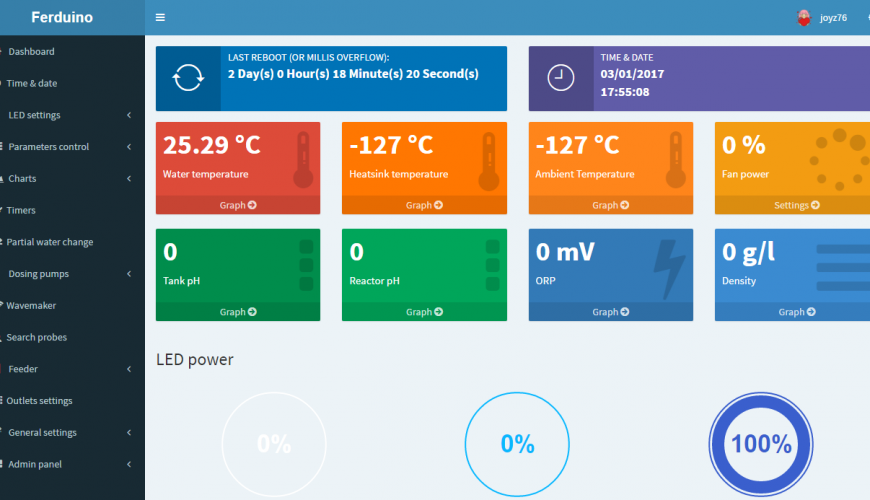
Task: Click the joyz76 user avatar
Action: point(803,17)
